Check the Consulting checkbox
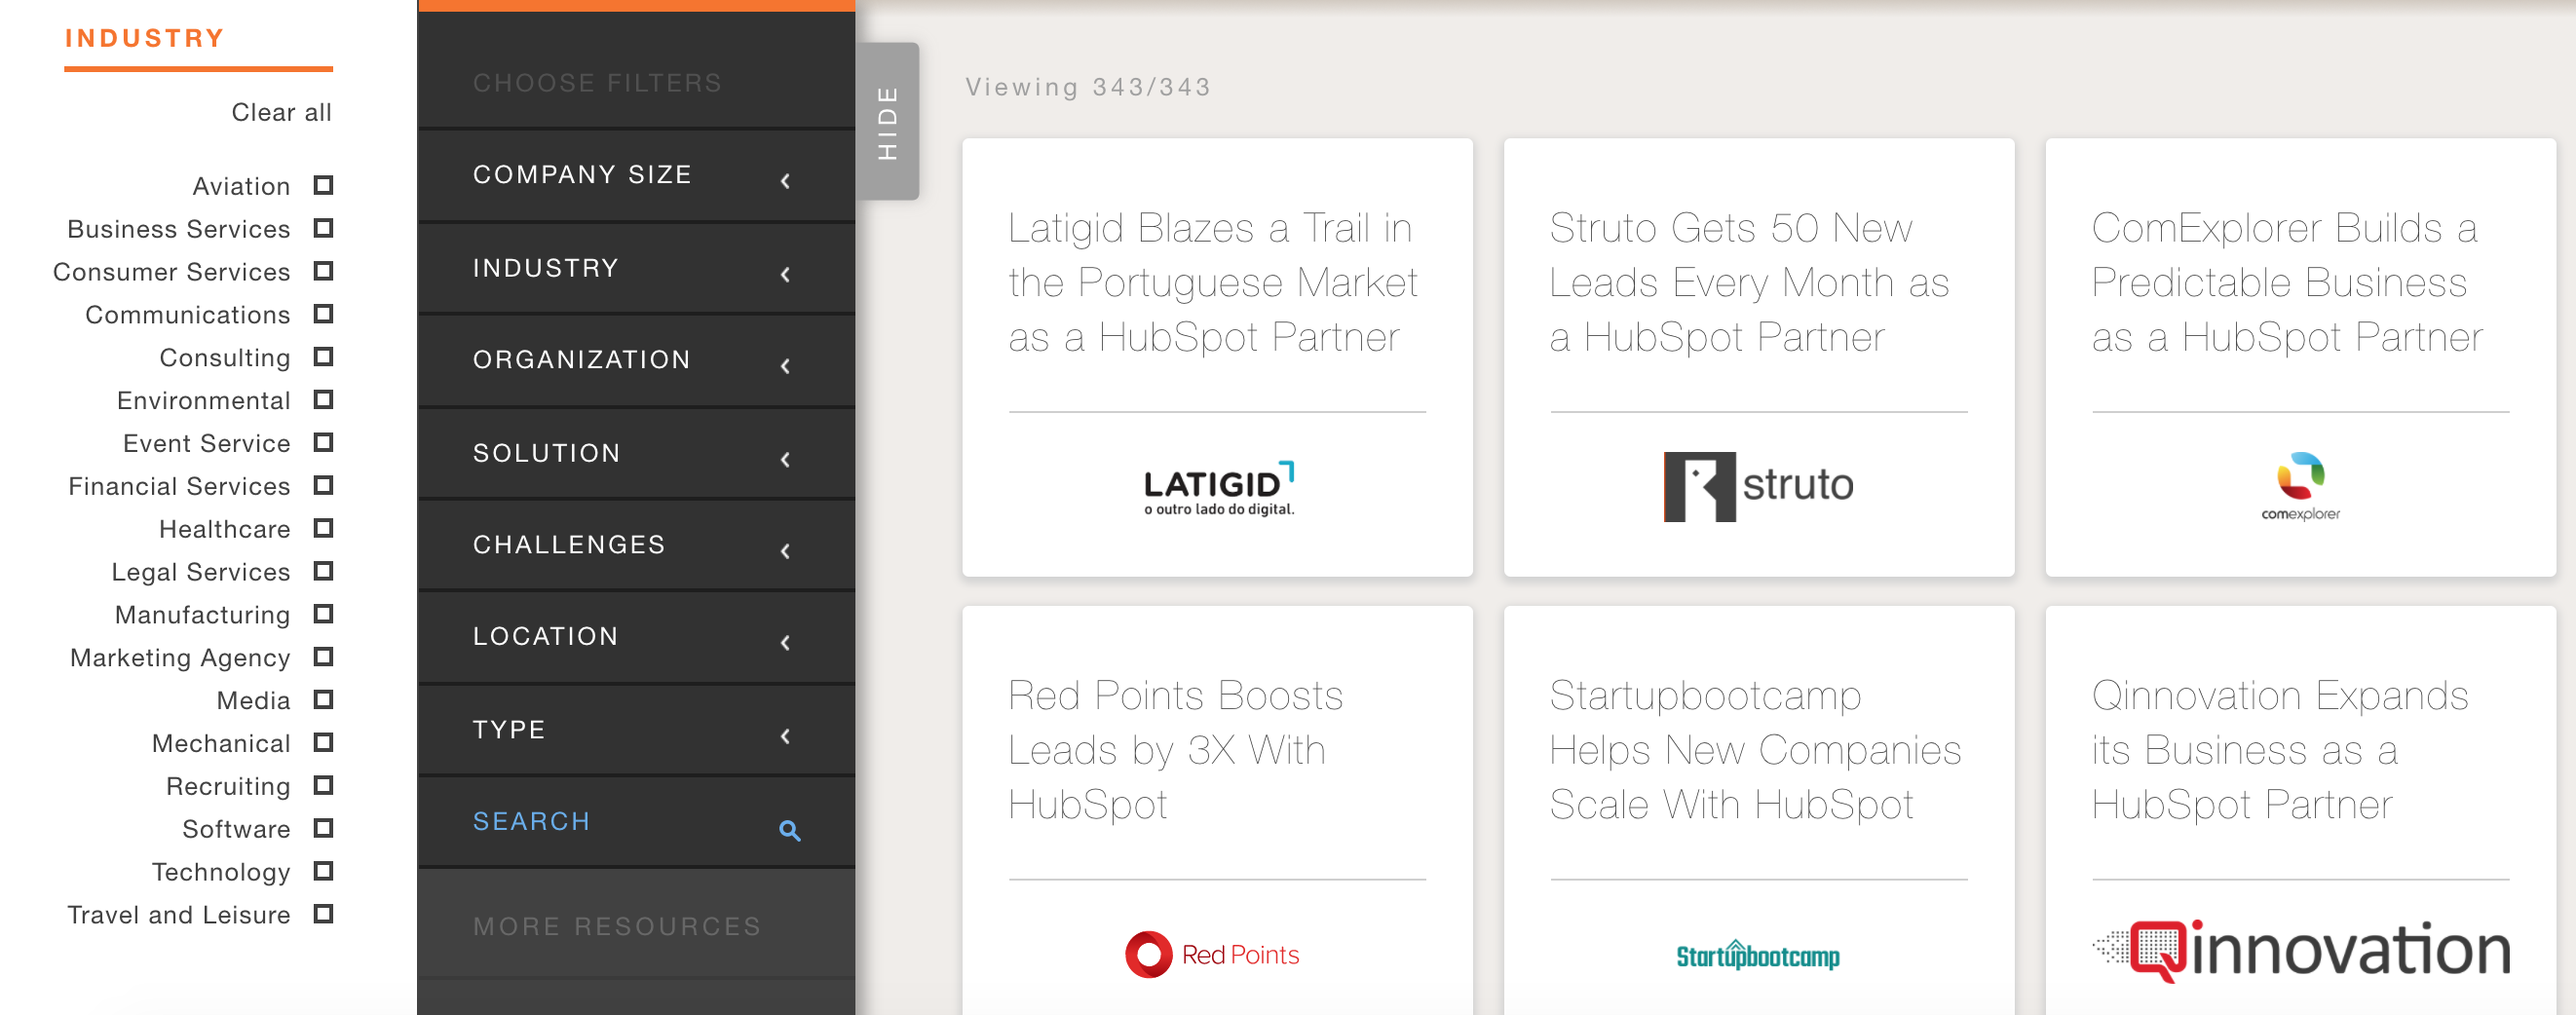 pos(323,357)
